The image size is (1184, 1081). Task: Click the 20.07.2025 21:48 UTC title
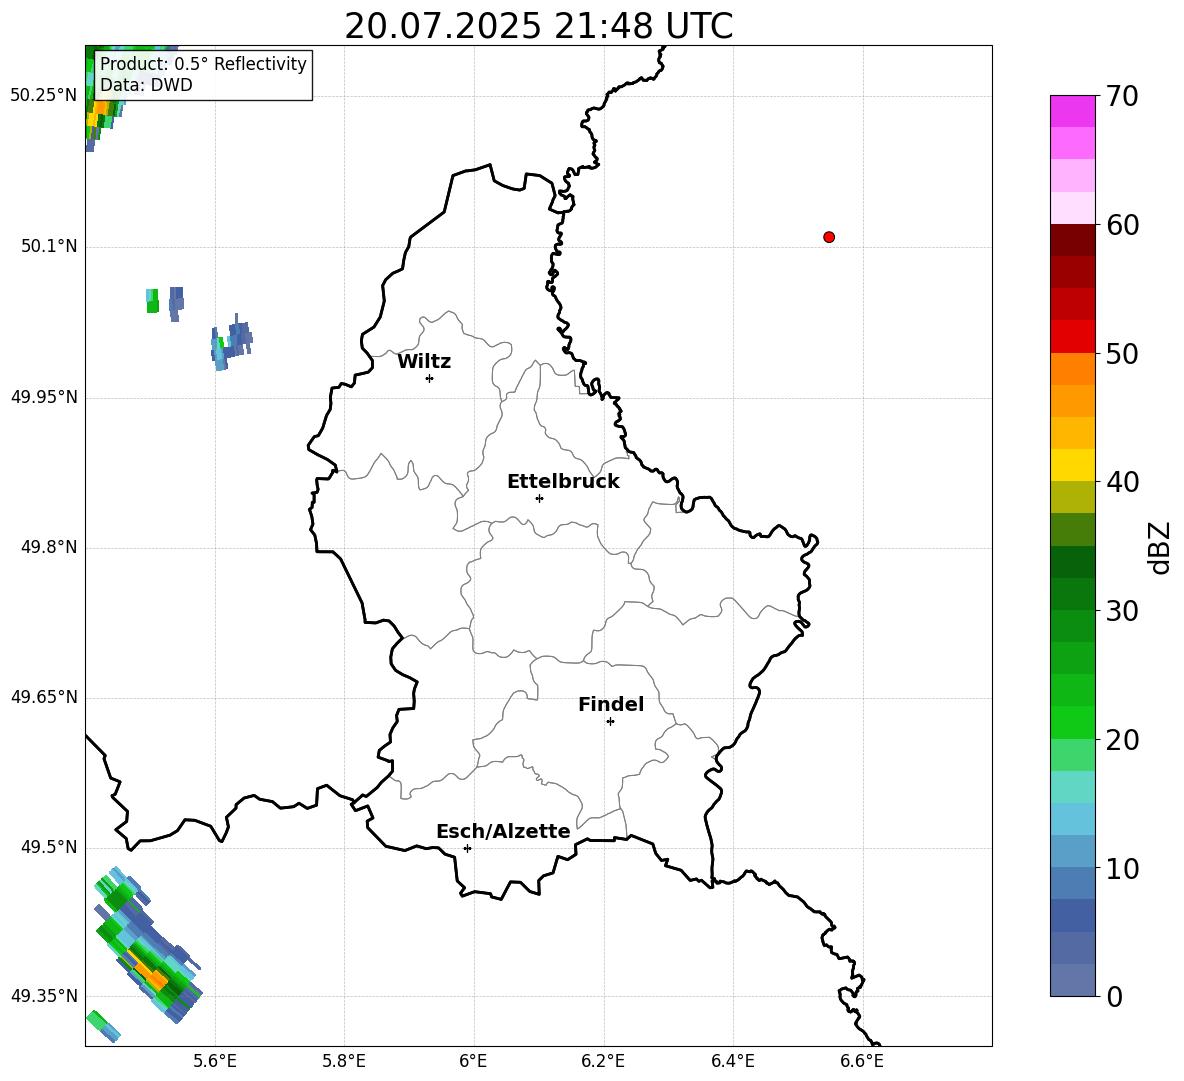[538, 26]
